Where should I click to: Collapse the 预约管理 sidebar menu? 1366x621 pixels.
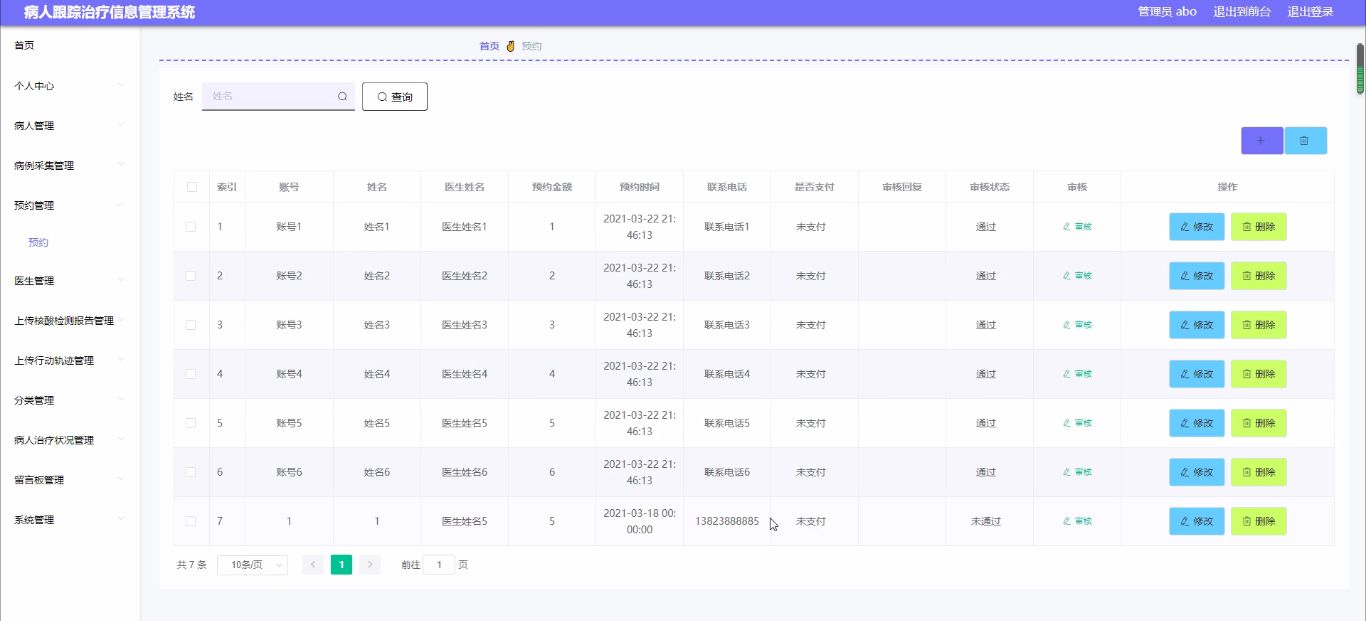point(70,206)
